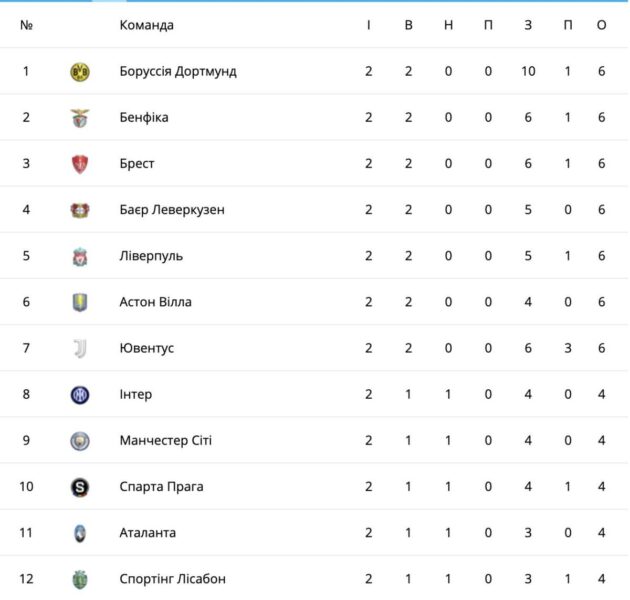630x600 pixels.
Task: Open the Боруссія Дортмунд team link
Action: click(x=178, y=72)
